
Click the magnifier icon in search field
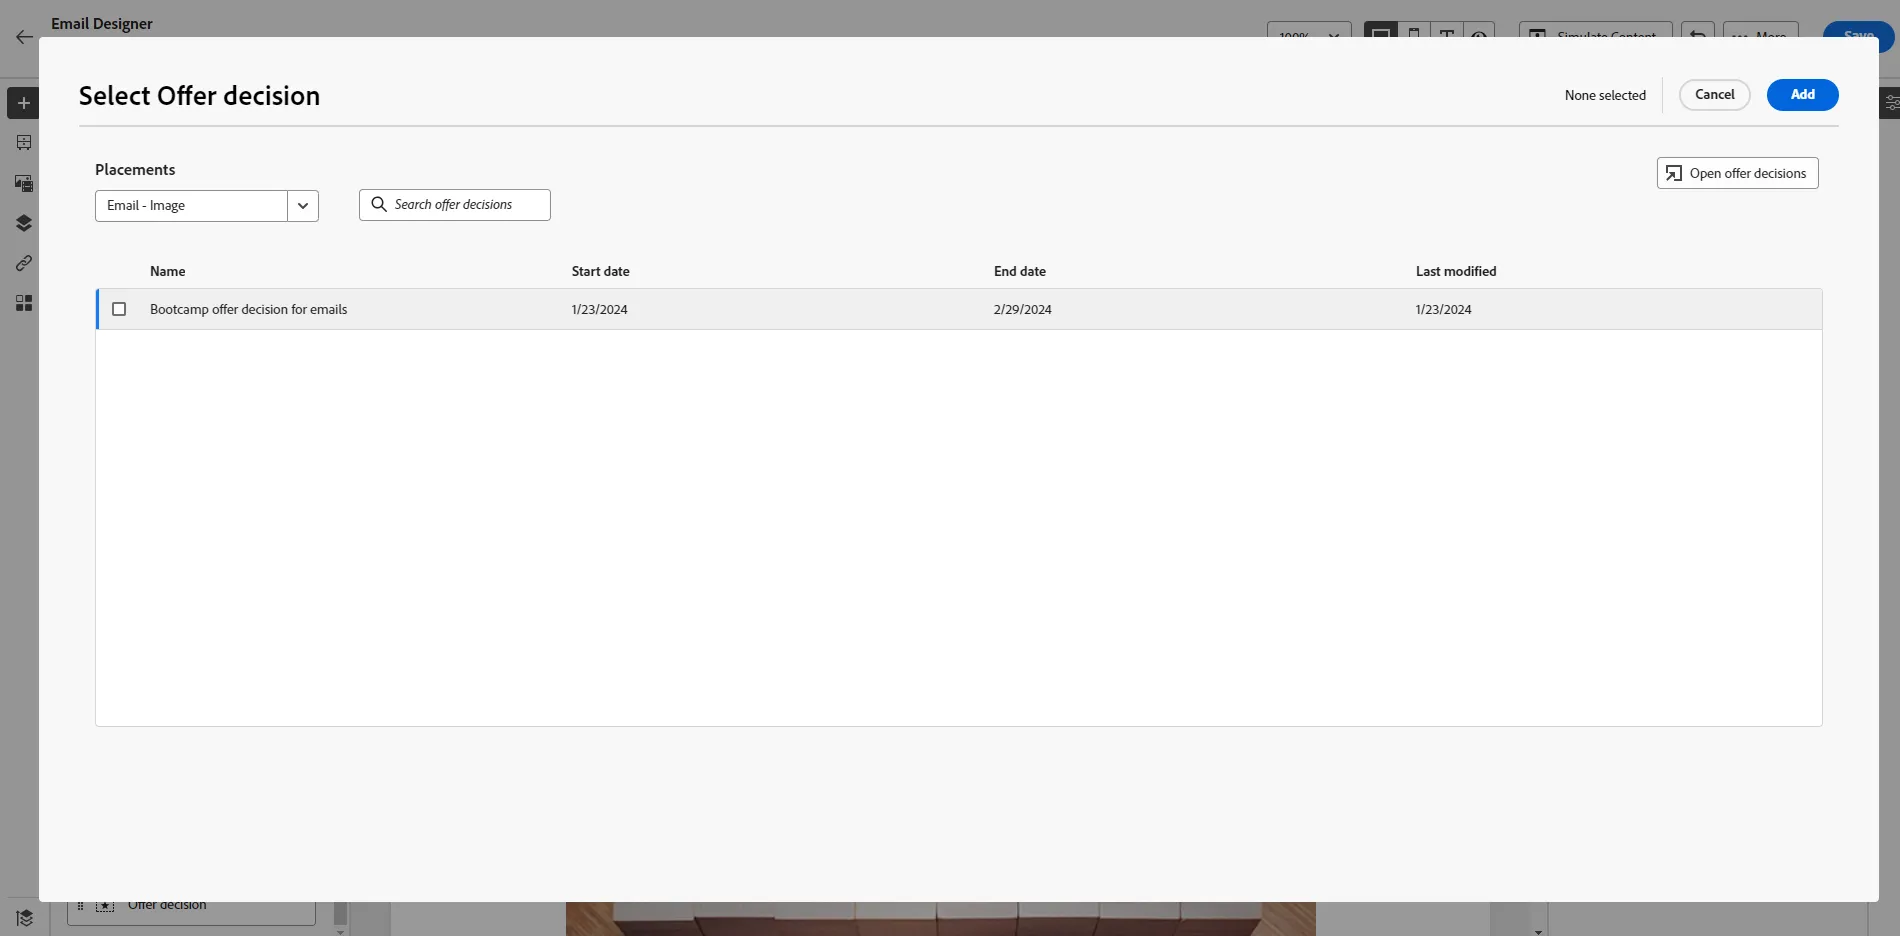click(379, 204)
